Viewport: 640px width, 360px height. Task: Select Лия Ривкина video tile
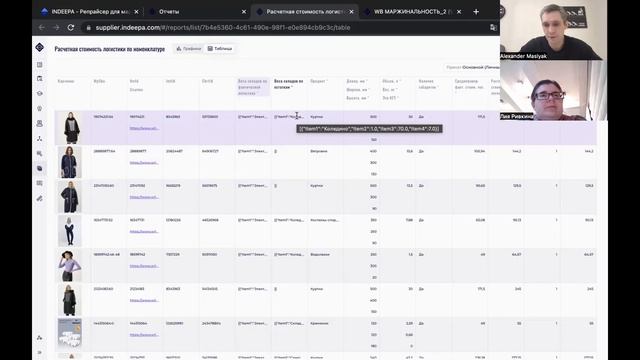click(553, 91)
